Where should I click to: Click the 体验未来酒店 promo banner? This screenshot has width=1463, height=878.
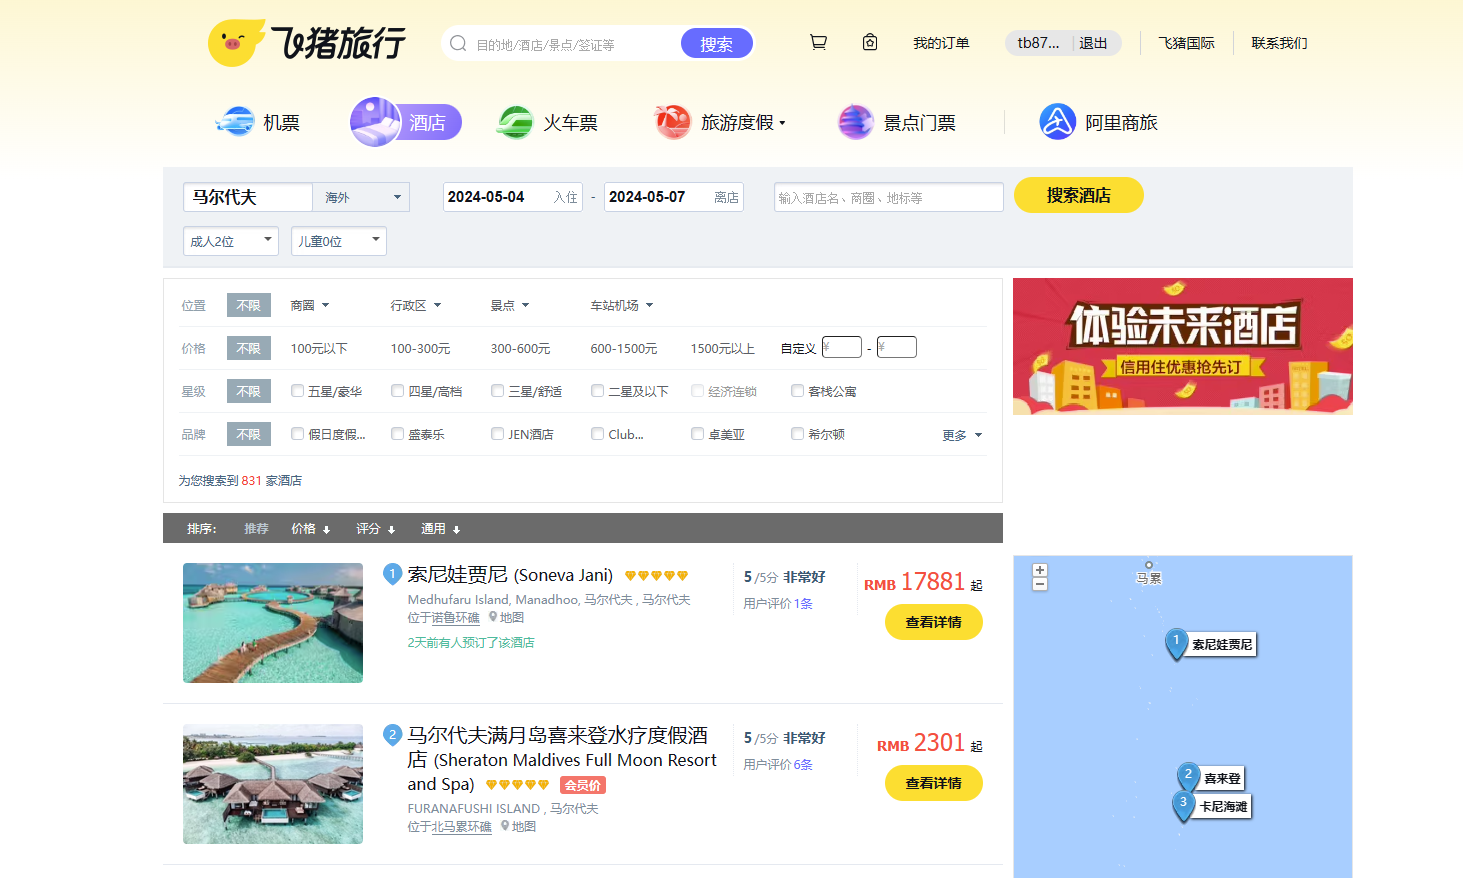coord(1183,346)
